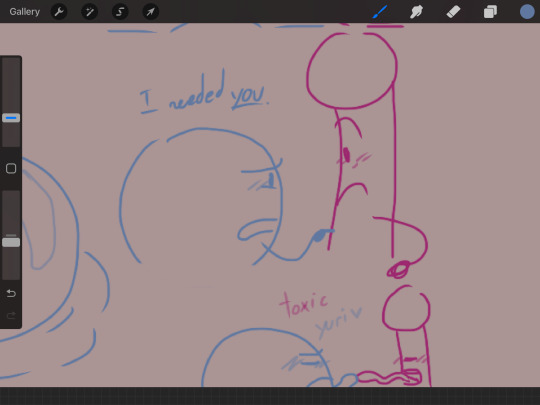
Task: Activate the Selection tool
Action: [x=120, y=12]
